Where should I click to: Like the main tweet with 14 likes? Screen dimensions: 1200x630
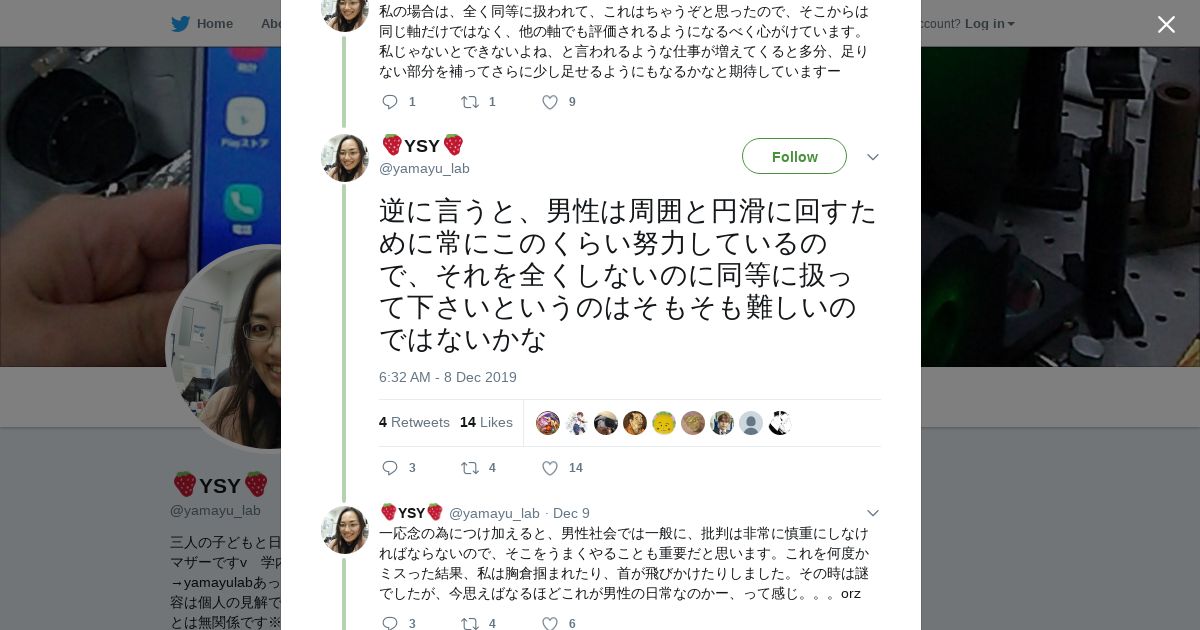550,468
